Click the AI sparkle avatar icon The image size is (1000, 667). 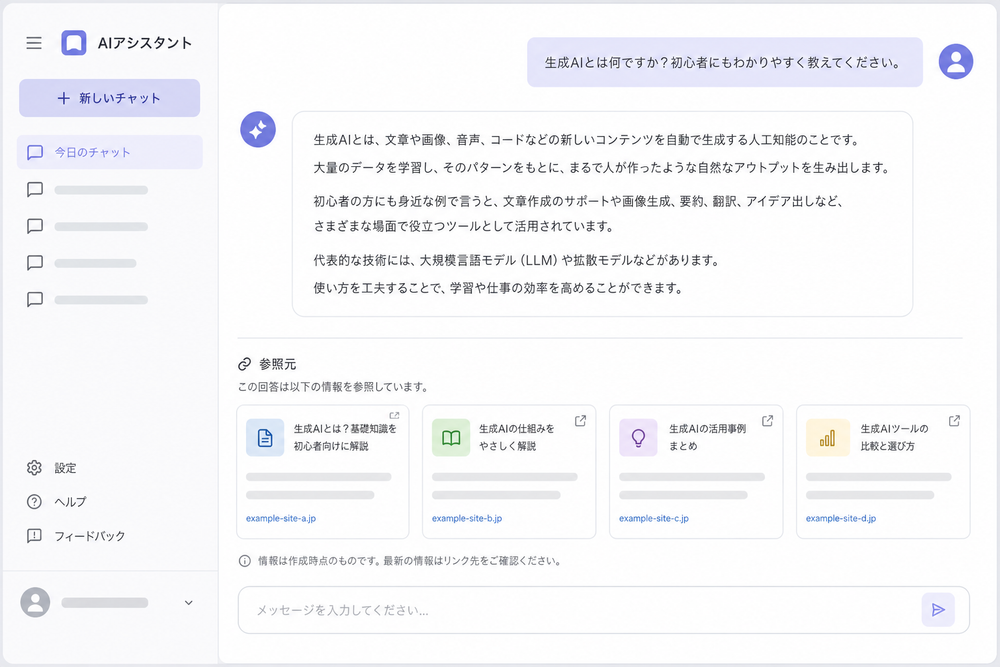pyautogui.click(x=258, y=129)
